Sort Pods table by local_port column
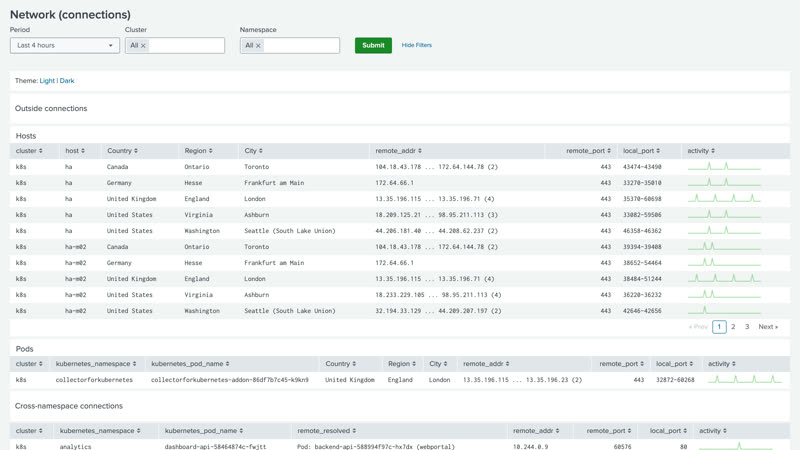Viewport: 800px width, 450px height. pos(674,364)
